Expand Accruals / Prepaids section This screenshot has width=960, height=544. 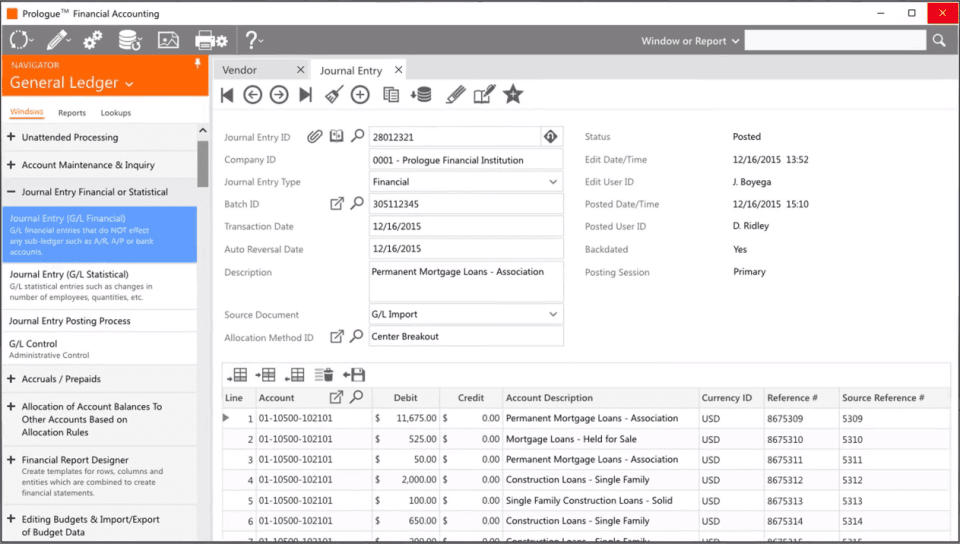coord(11,379)
